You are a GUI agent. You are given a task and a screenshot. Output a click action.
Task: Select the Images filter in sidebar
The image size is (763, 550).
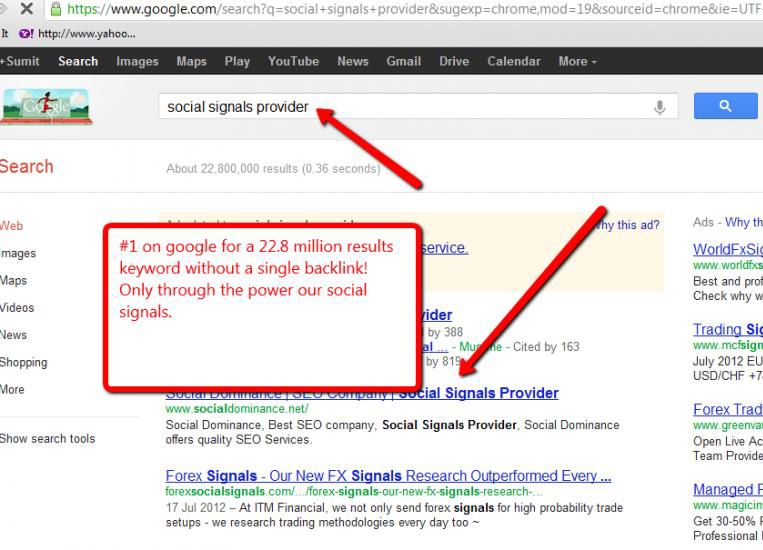18,253
